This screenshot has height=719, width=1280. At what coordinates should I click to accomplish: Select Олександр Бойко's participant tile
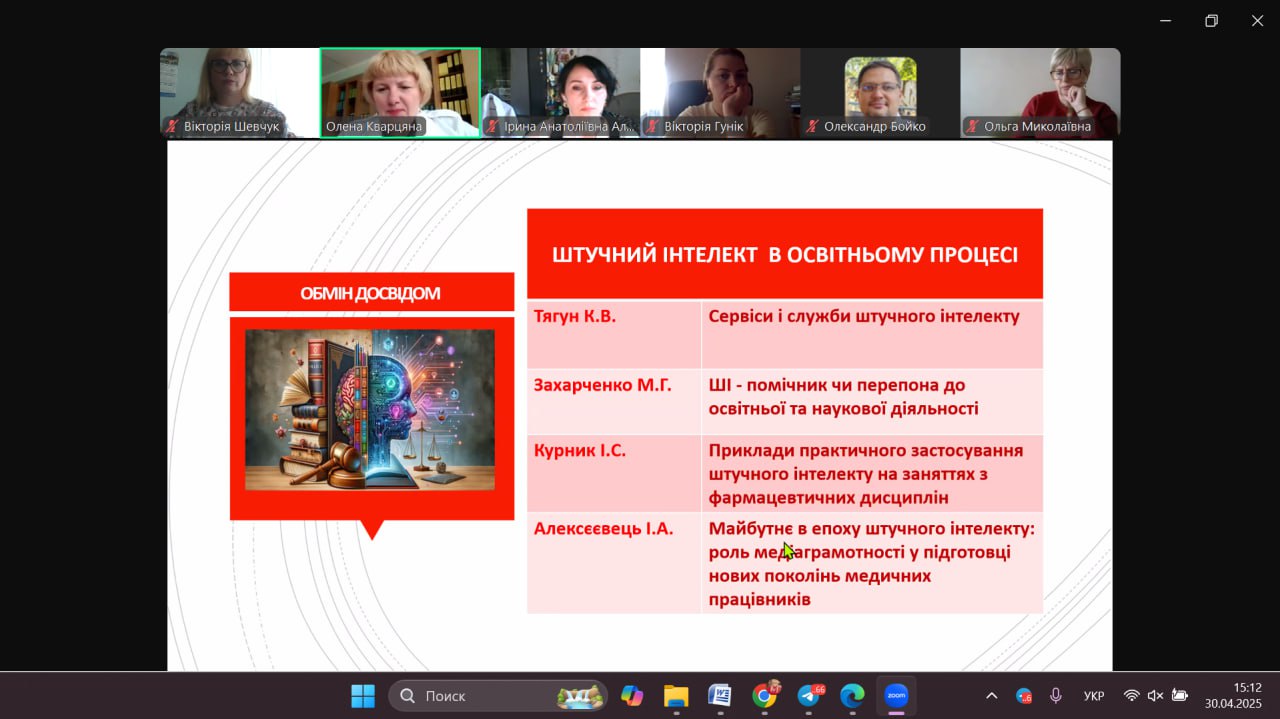pos(880,92)
